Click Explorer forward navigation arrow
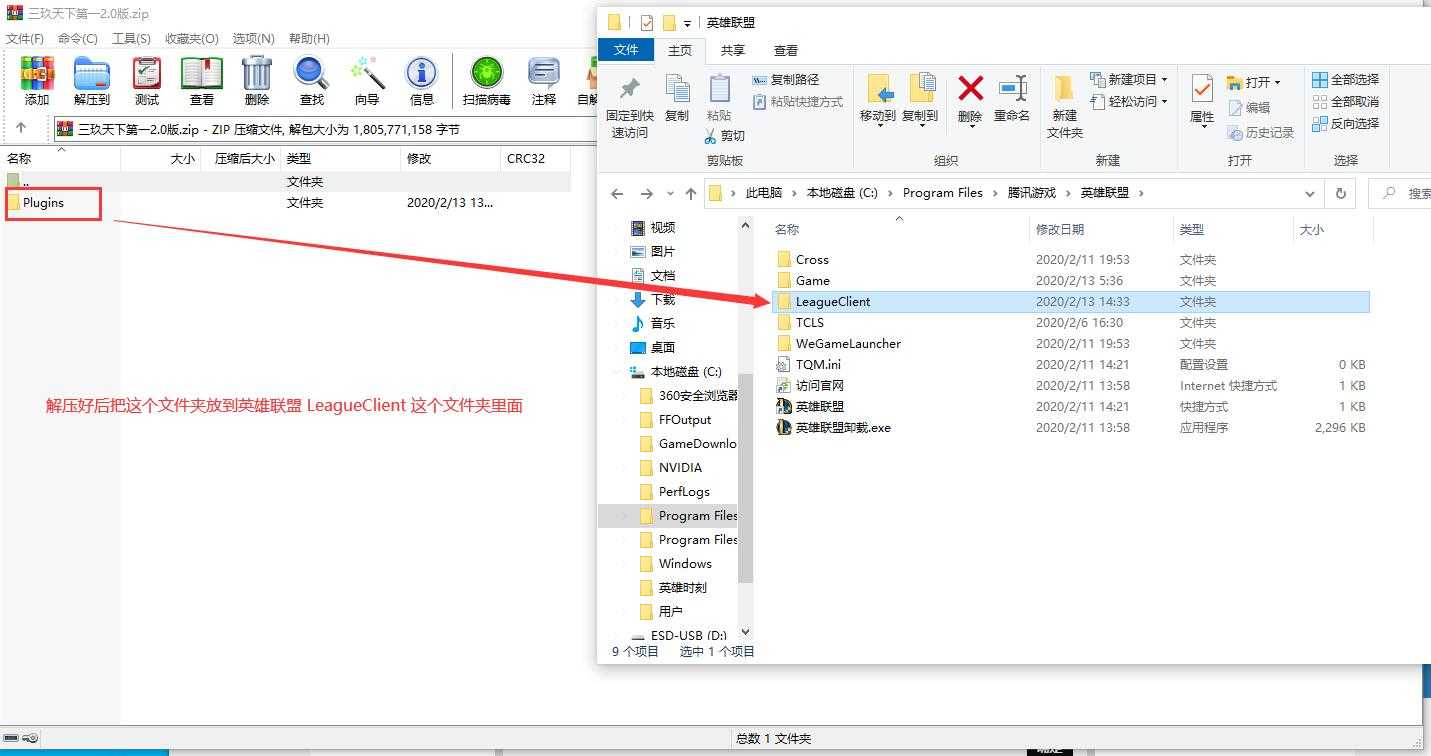This screenshot has height=756, width=1431. [647, 194]
